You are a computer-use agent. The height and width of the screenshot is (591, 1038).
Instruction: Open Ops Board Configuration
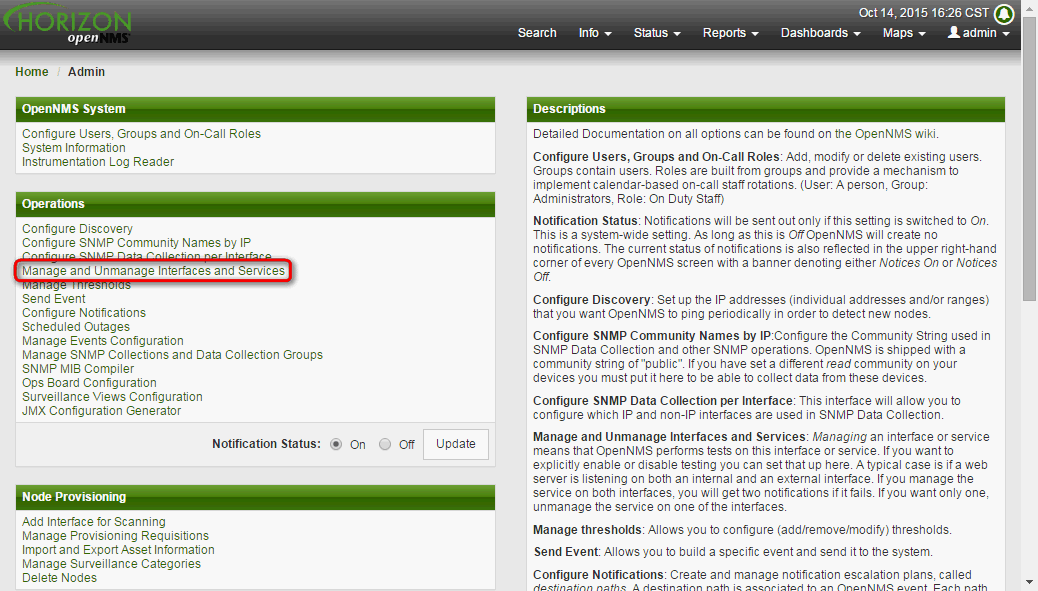[x=89, y=383]
